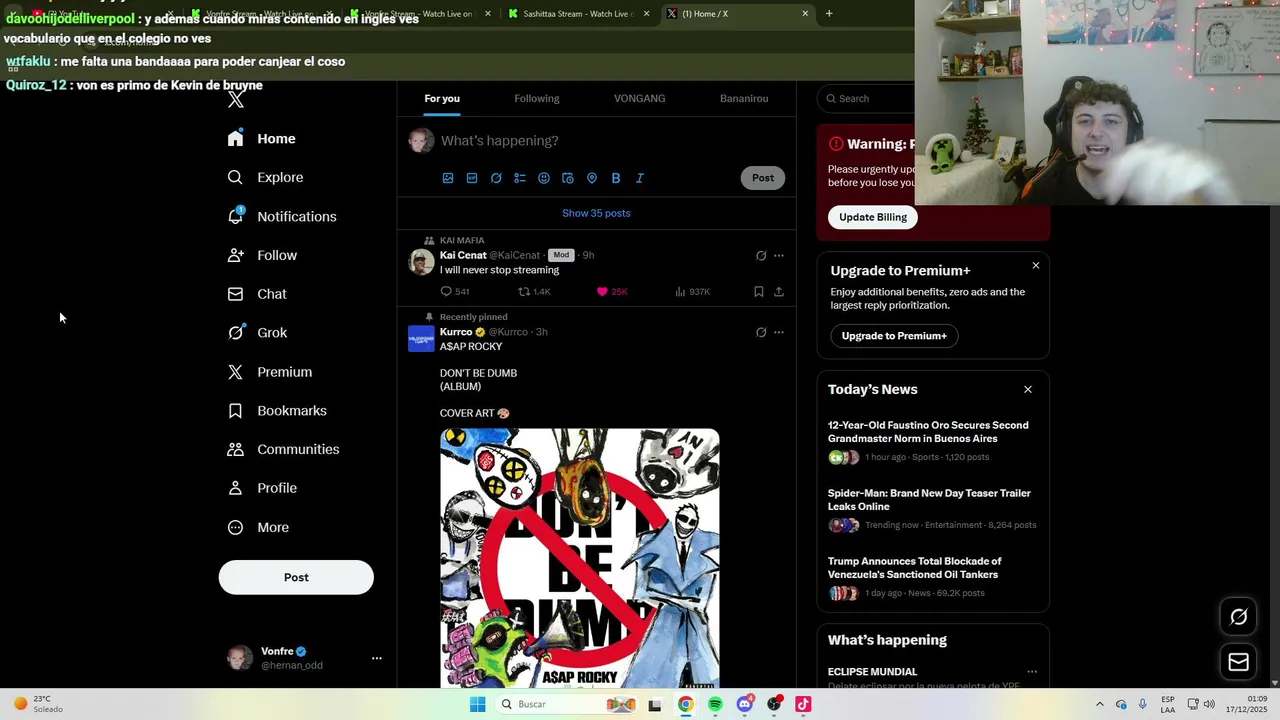This screenshot has width=1280, height=720.
Task: Click the Update Billing button
Action: (873, 217)
